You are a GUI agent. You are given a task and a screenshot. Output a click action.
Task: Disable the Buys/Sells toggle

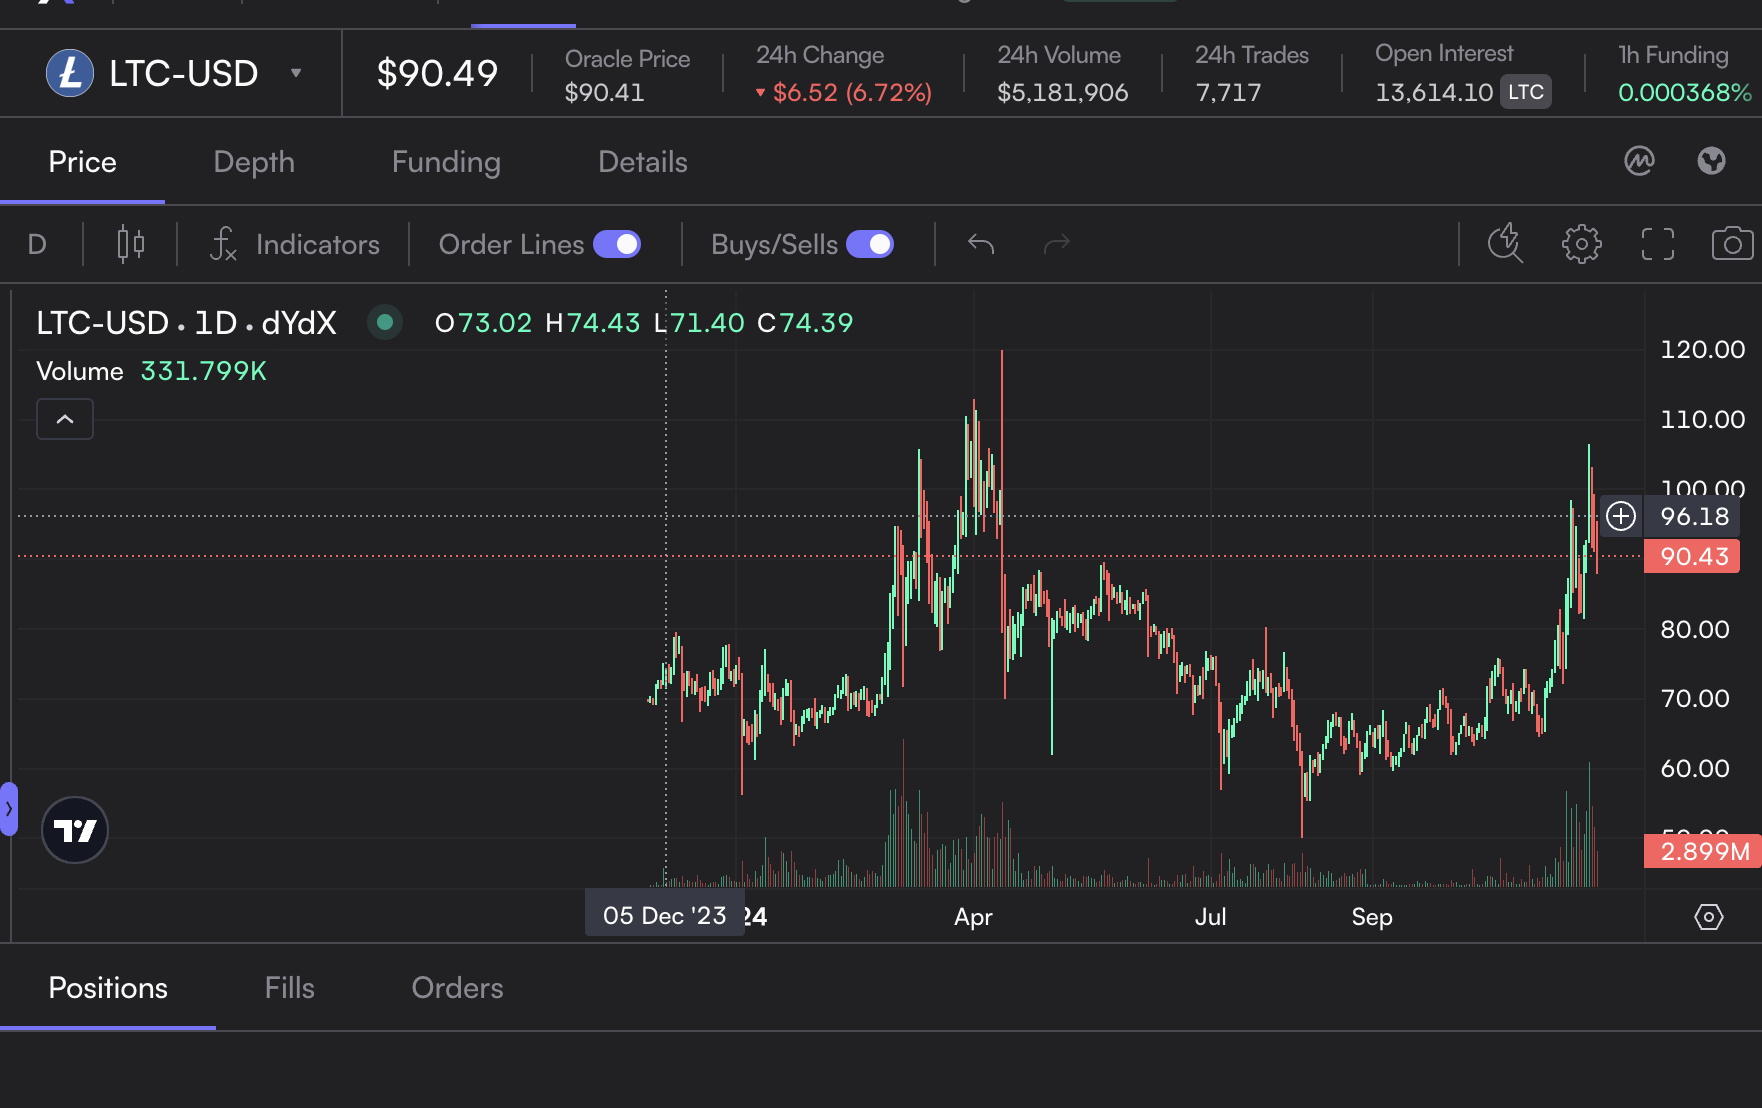point(870,244)
